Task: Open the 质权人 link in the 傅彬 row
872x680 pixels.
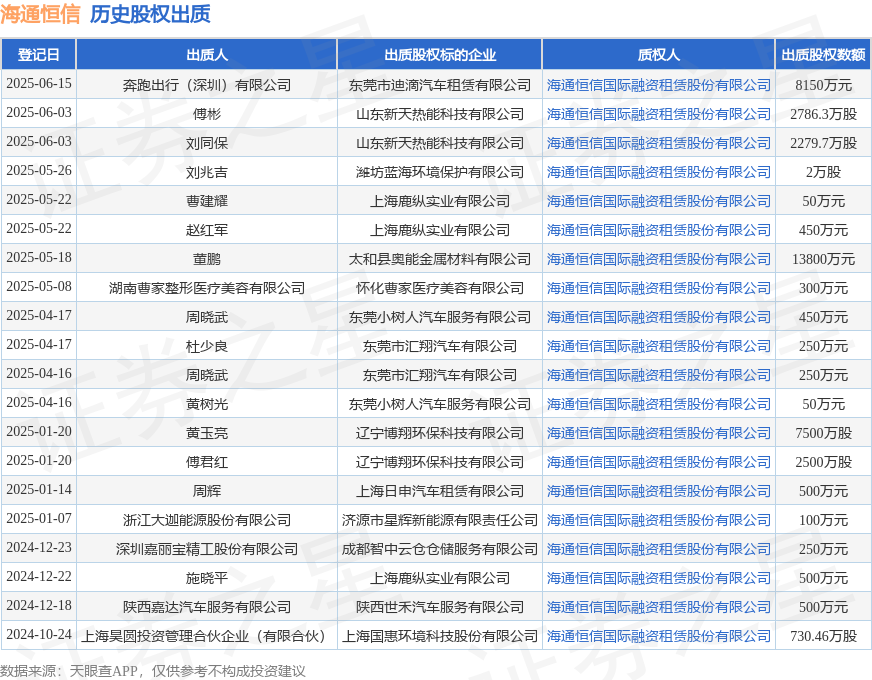Action: [658, 114]
